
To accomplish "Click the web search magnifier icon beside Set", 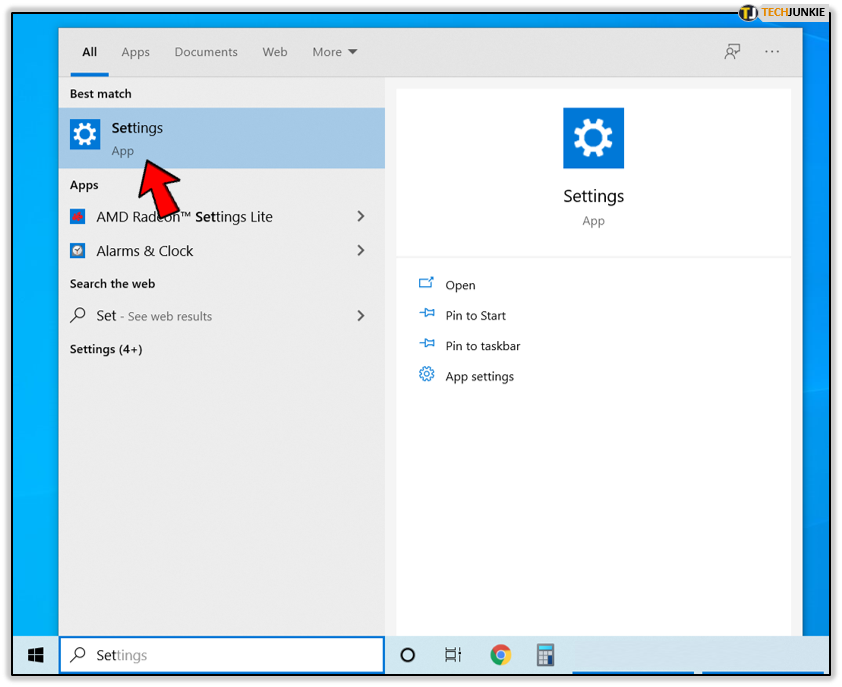I will pos(78,315).
